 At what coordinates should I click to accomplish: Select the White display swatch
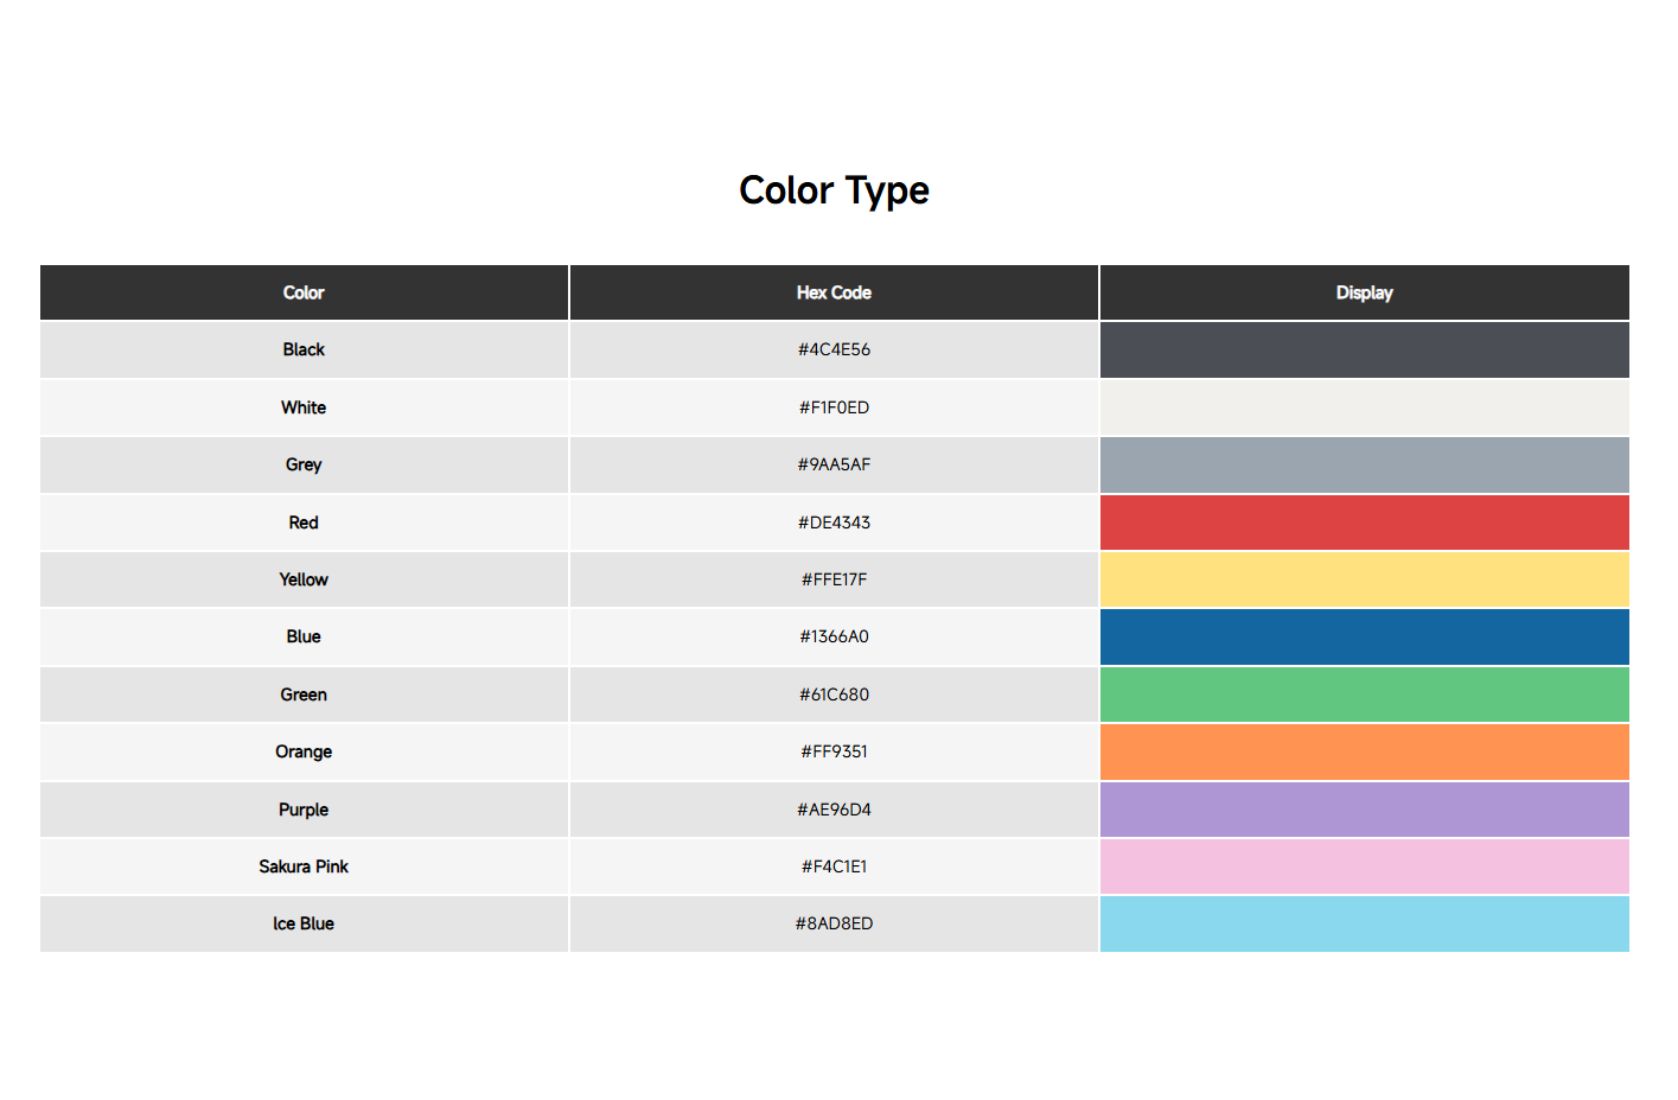pos(1363,407)
